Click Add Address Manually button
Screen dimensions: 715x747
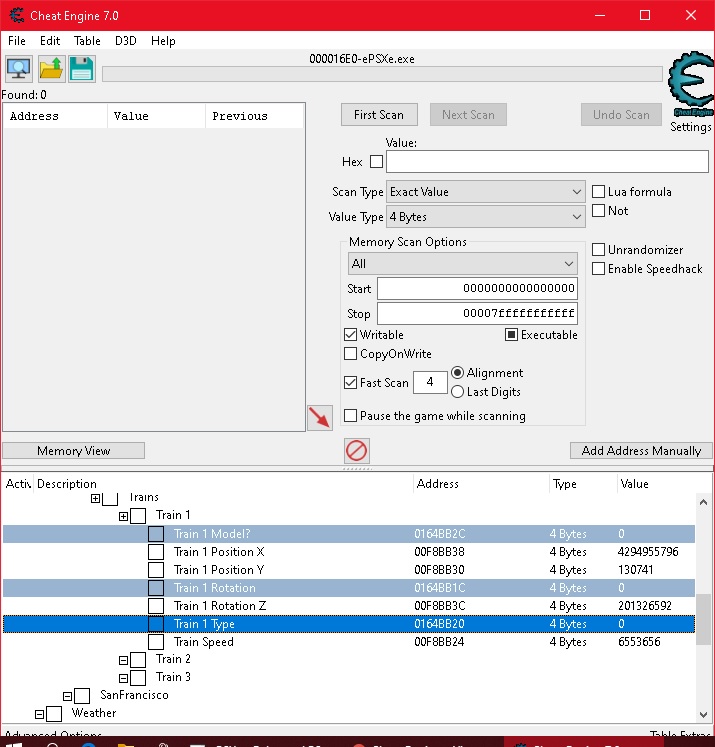[641, 451]
